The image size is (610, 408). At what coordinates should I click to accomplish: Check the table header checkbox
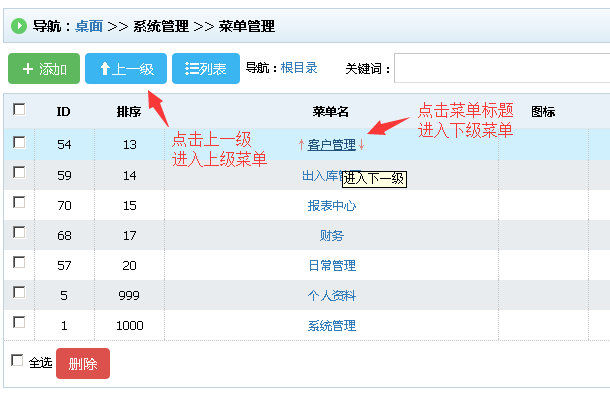click(x=19, y=109)
